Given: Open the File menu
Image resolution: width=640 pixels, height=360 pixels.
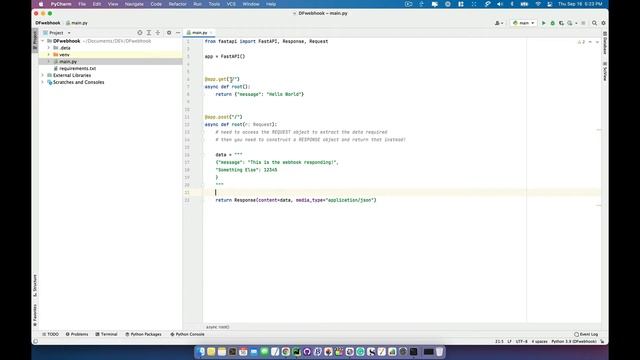Looking at the screenshot, I should (82, 4).
